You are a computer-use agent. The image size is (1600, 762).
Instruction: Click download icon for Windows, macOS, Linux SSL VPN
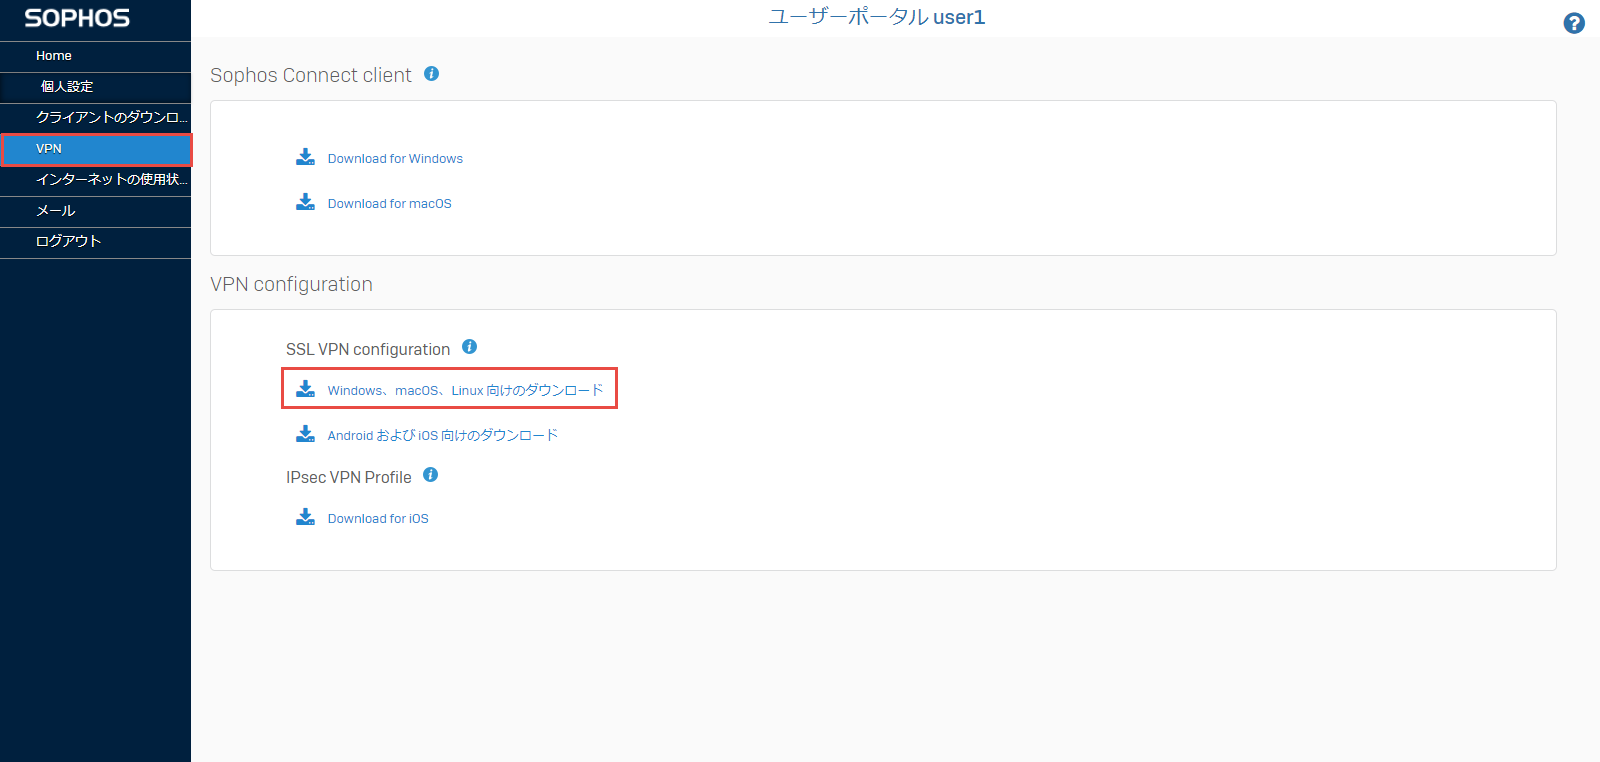coord(305,389)
